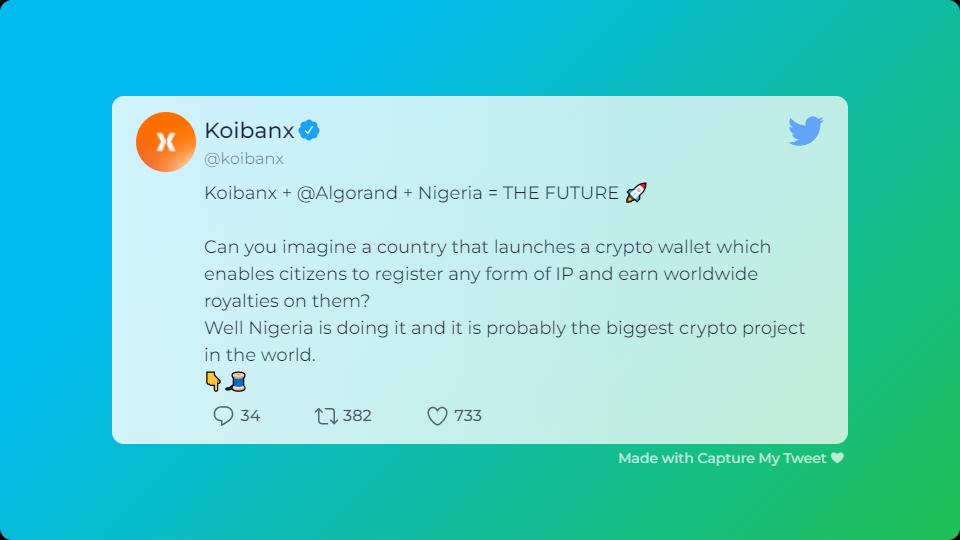The width and height of the screenshot is (960, 540).
Task: Click the Twitter bird logo
Action: 806,130
